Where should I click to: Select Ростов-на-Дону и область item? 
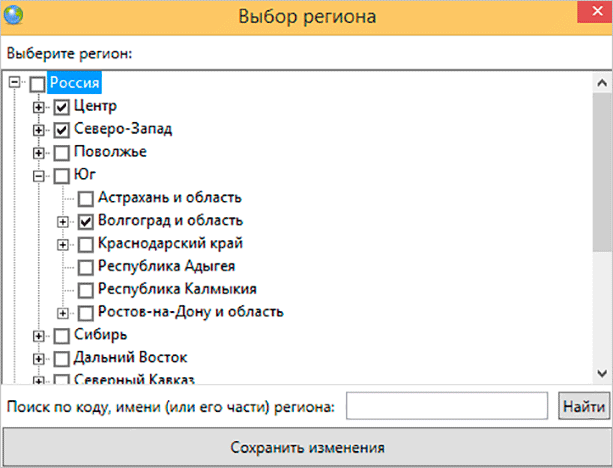[190, 312]
